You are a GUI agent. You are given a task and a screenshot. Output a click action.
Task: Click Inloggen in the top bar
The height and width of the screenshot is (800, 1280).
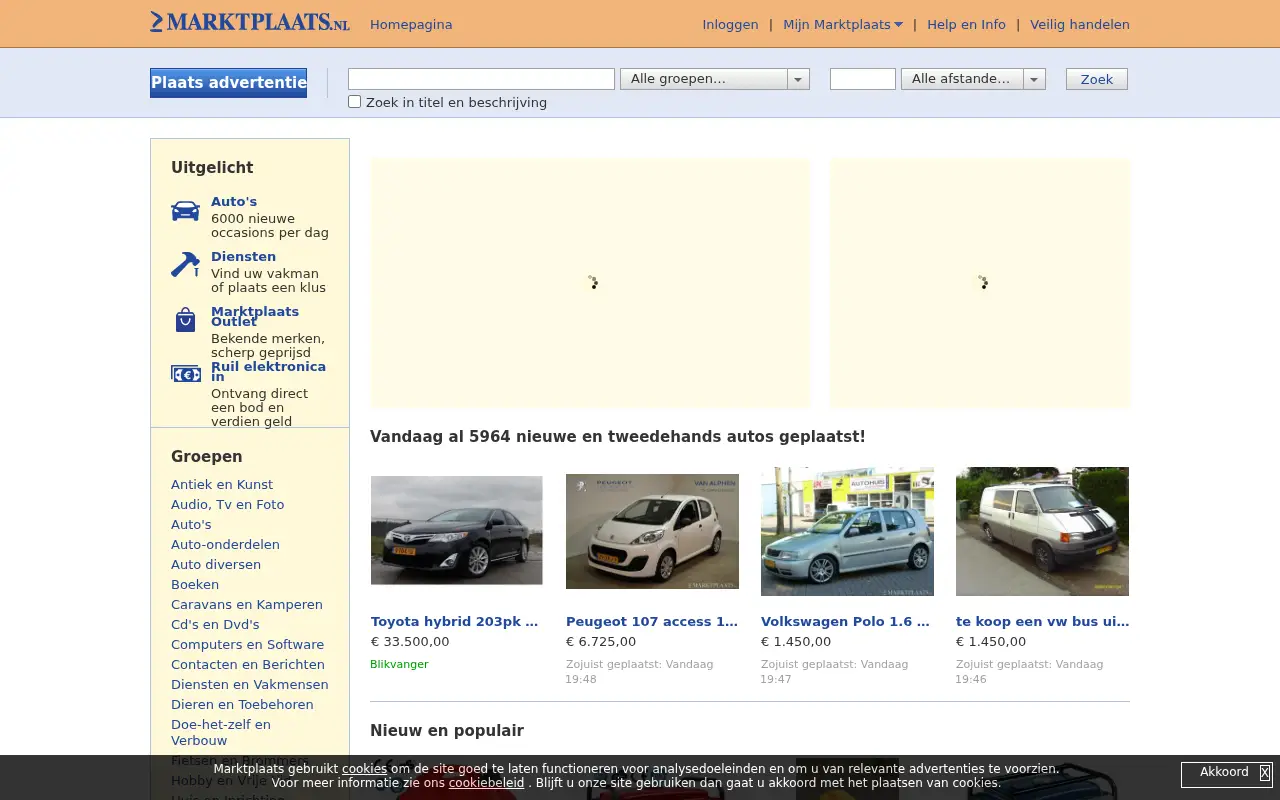730,24
